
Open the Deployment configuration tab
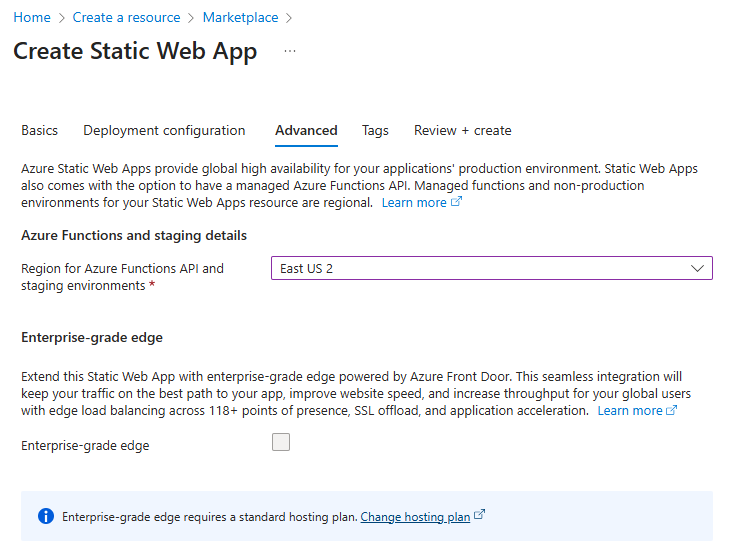pos(164,130)
